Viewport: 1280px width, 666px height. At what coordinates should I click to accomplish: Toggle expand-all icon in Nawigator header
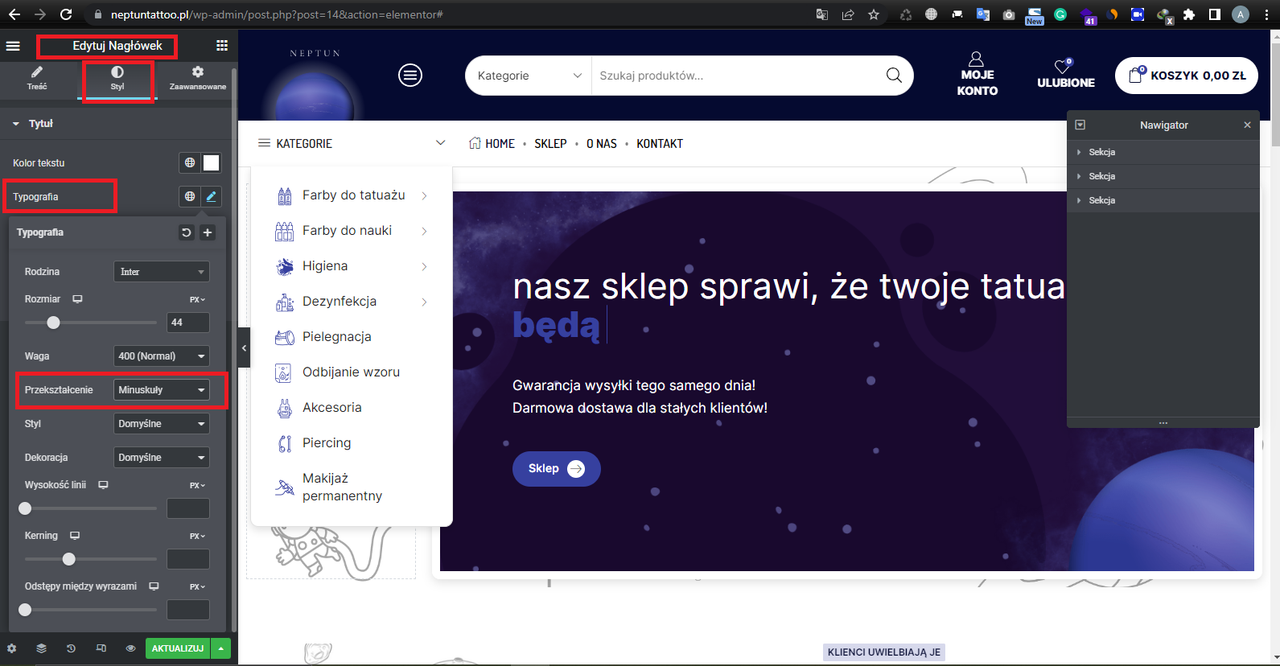tap(1081, 125)
